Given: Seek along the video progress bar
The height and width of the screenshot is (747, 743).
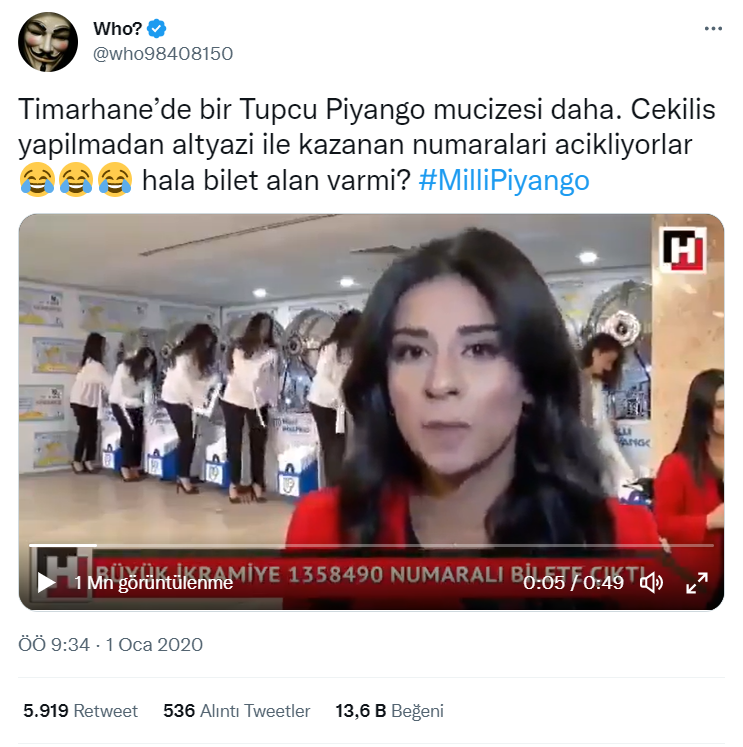Looking at the screenshot, I should (371, 545).
